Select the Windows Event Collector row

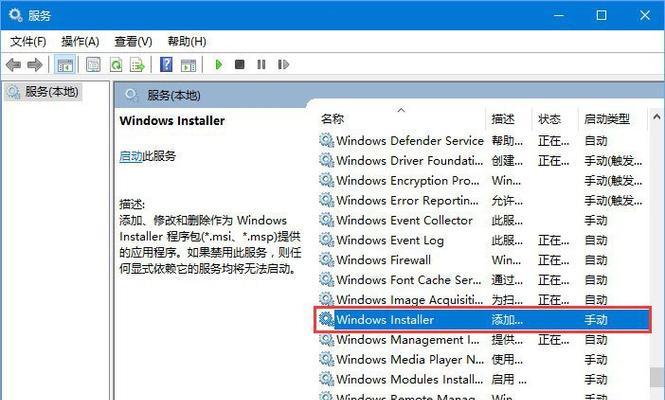tap(483, 220)
